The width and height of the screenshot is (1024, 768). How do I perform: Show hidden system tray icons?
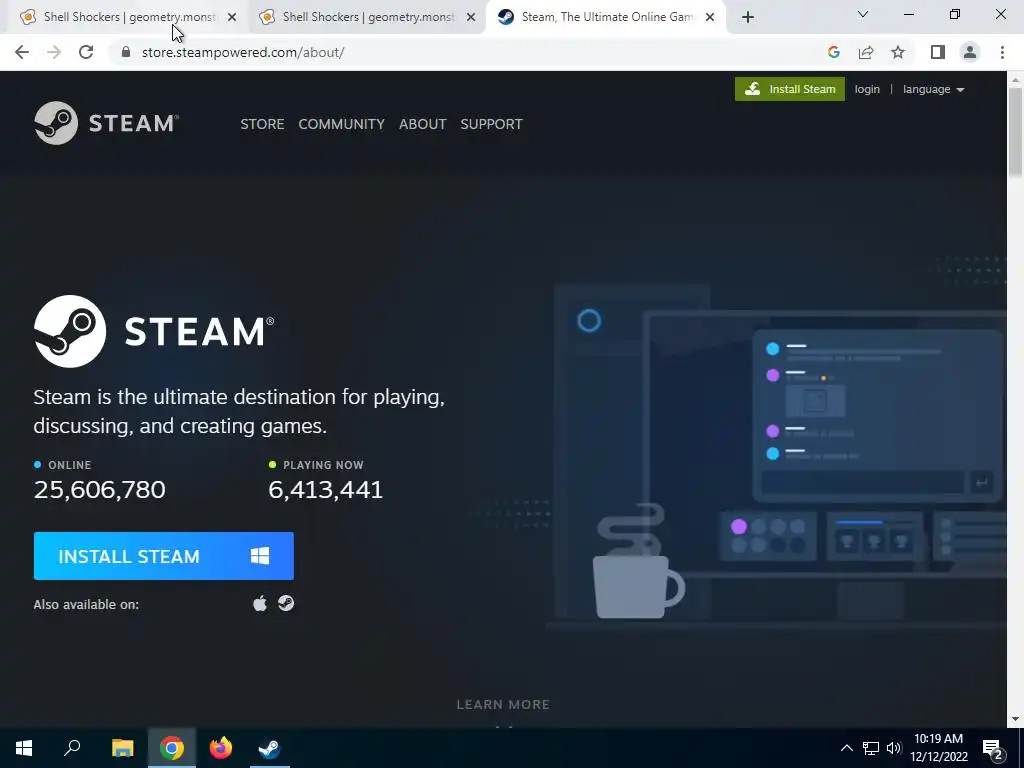click(x=846, y=748)
